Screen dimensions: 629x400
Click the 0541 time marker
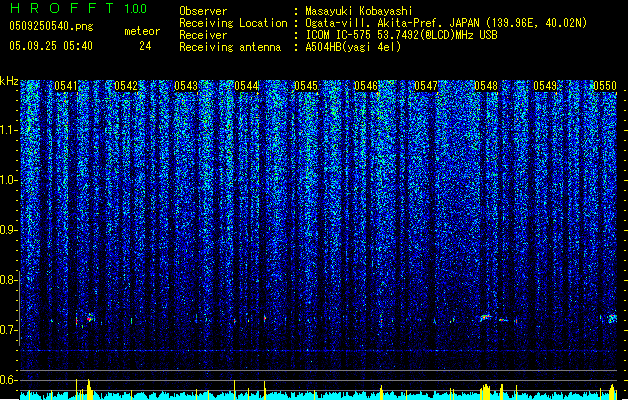coord(66,86)
